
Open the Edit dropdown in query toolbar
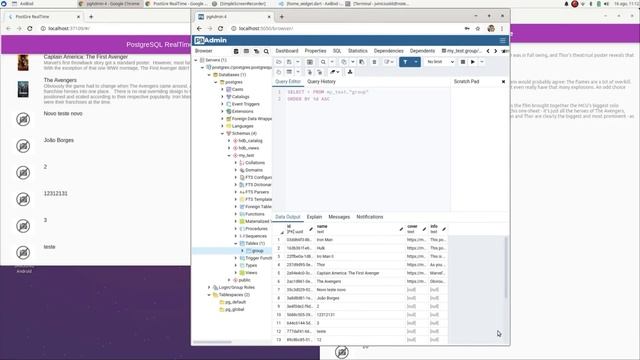coord(389,62)
